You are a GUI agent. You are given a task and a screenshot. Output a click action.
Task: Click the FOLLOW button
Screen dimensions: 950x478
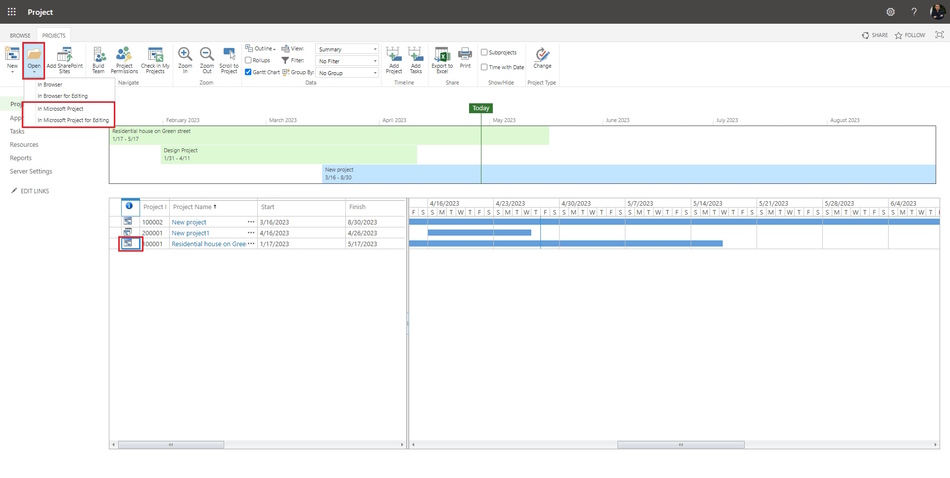(910, 35)
